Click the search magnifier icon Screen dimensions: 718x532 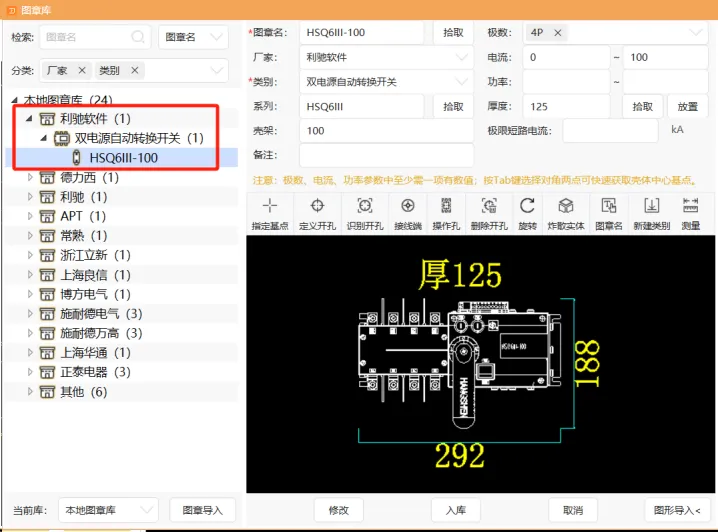[137, 37]
